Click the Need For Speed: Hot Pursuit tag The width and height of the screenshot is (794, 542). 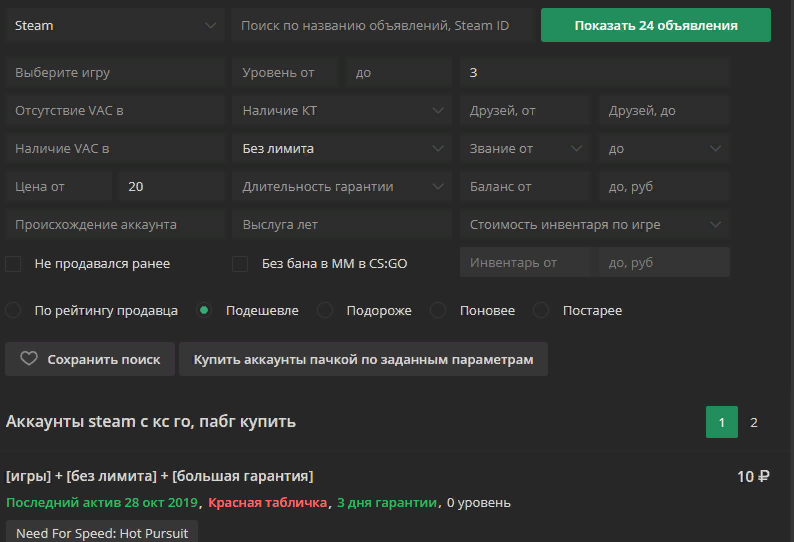102,533
